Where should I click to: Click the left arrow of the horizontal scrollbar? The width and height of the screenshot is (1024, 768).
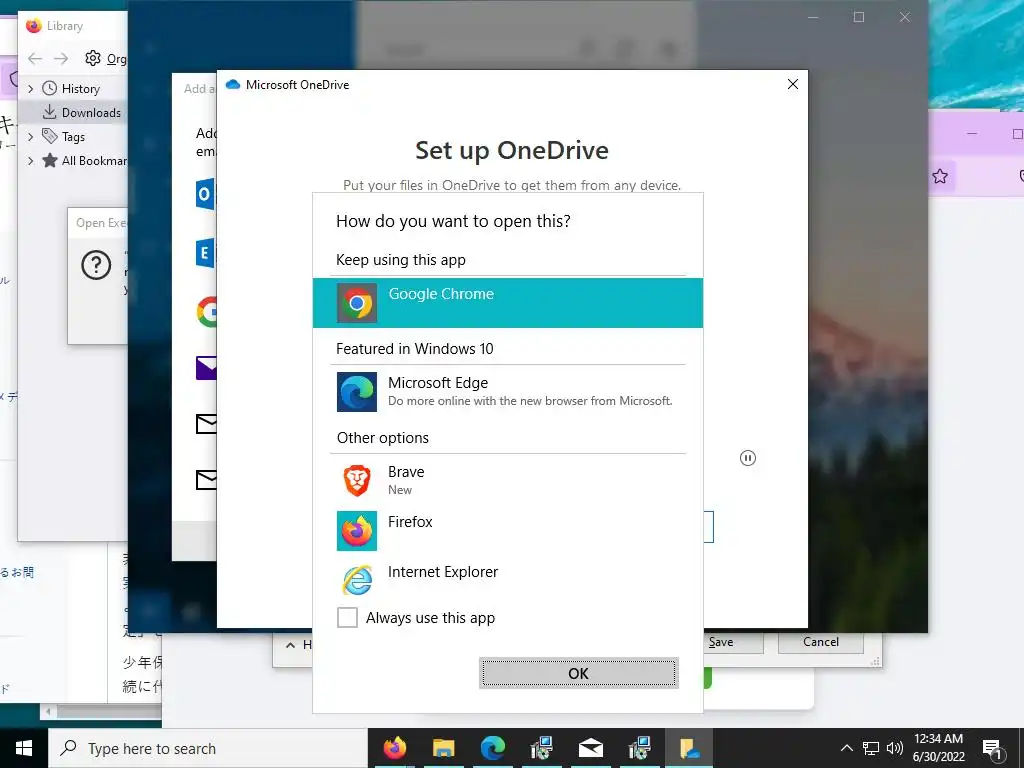point(48,711)
